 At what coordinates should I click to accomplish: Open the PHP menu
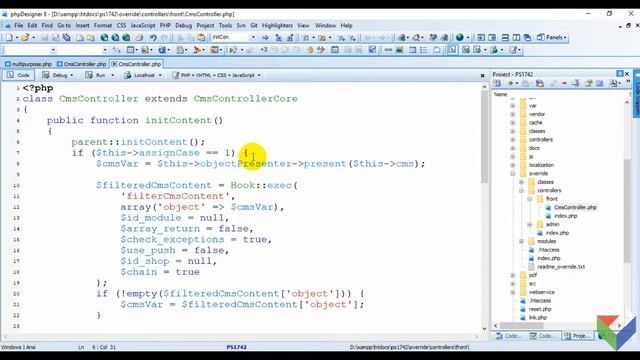(165, 25)
